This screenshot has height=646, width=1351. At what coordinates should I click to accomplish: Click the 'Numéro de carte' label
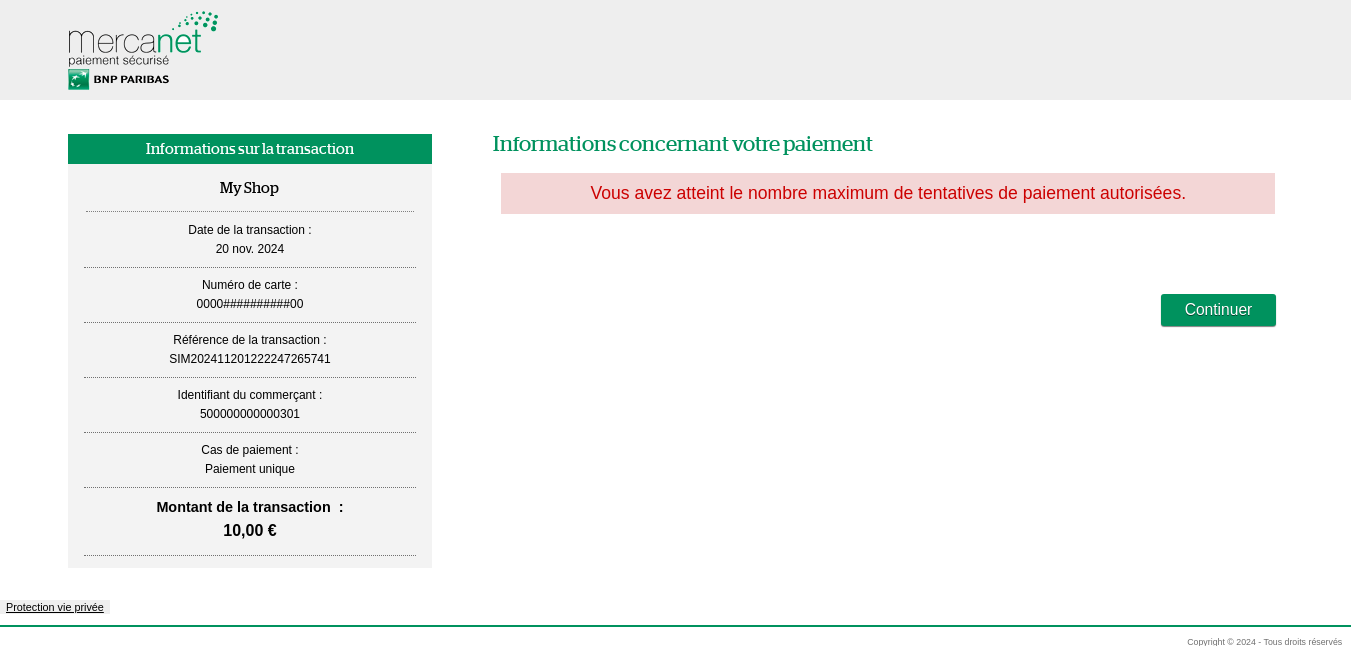249,285
